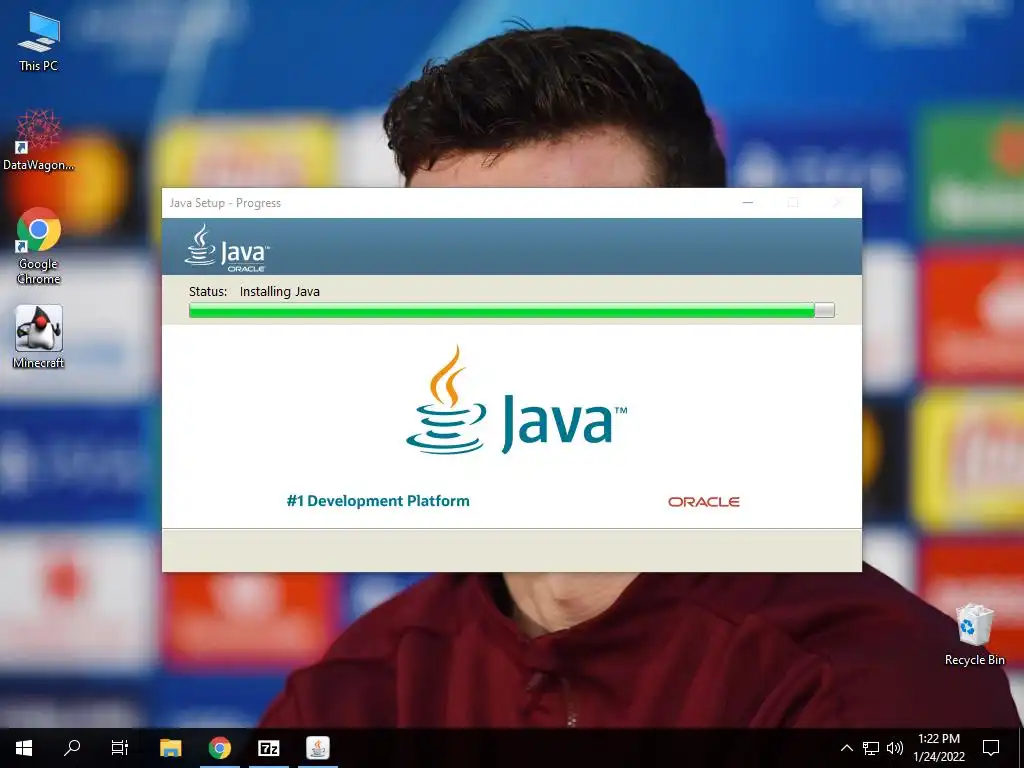1024x768 pixels.
Task: Open the clock showing 1:22 PM
Action: (x=939, y=748)
